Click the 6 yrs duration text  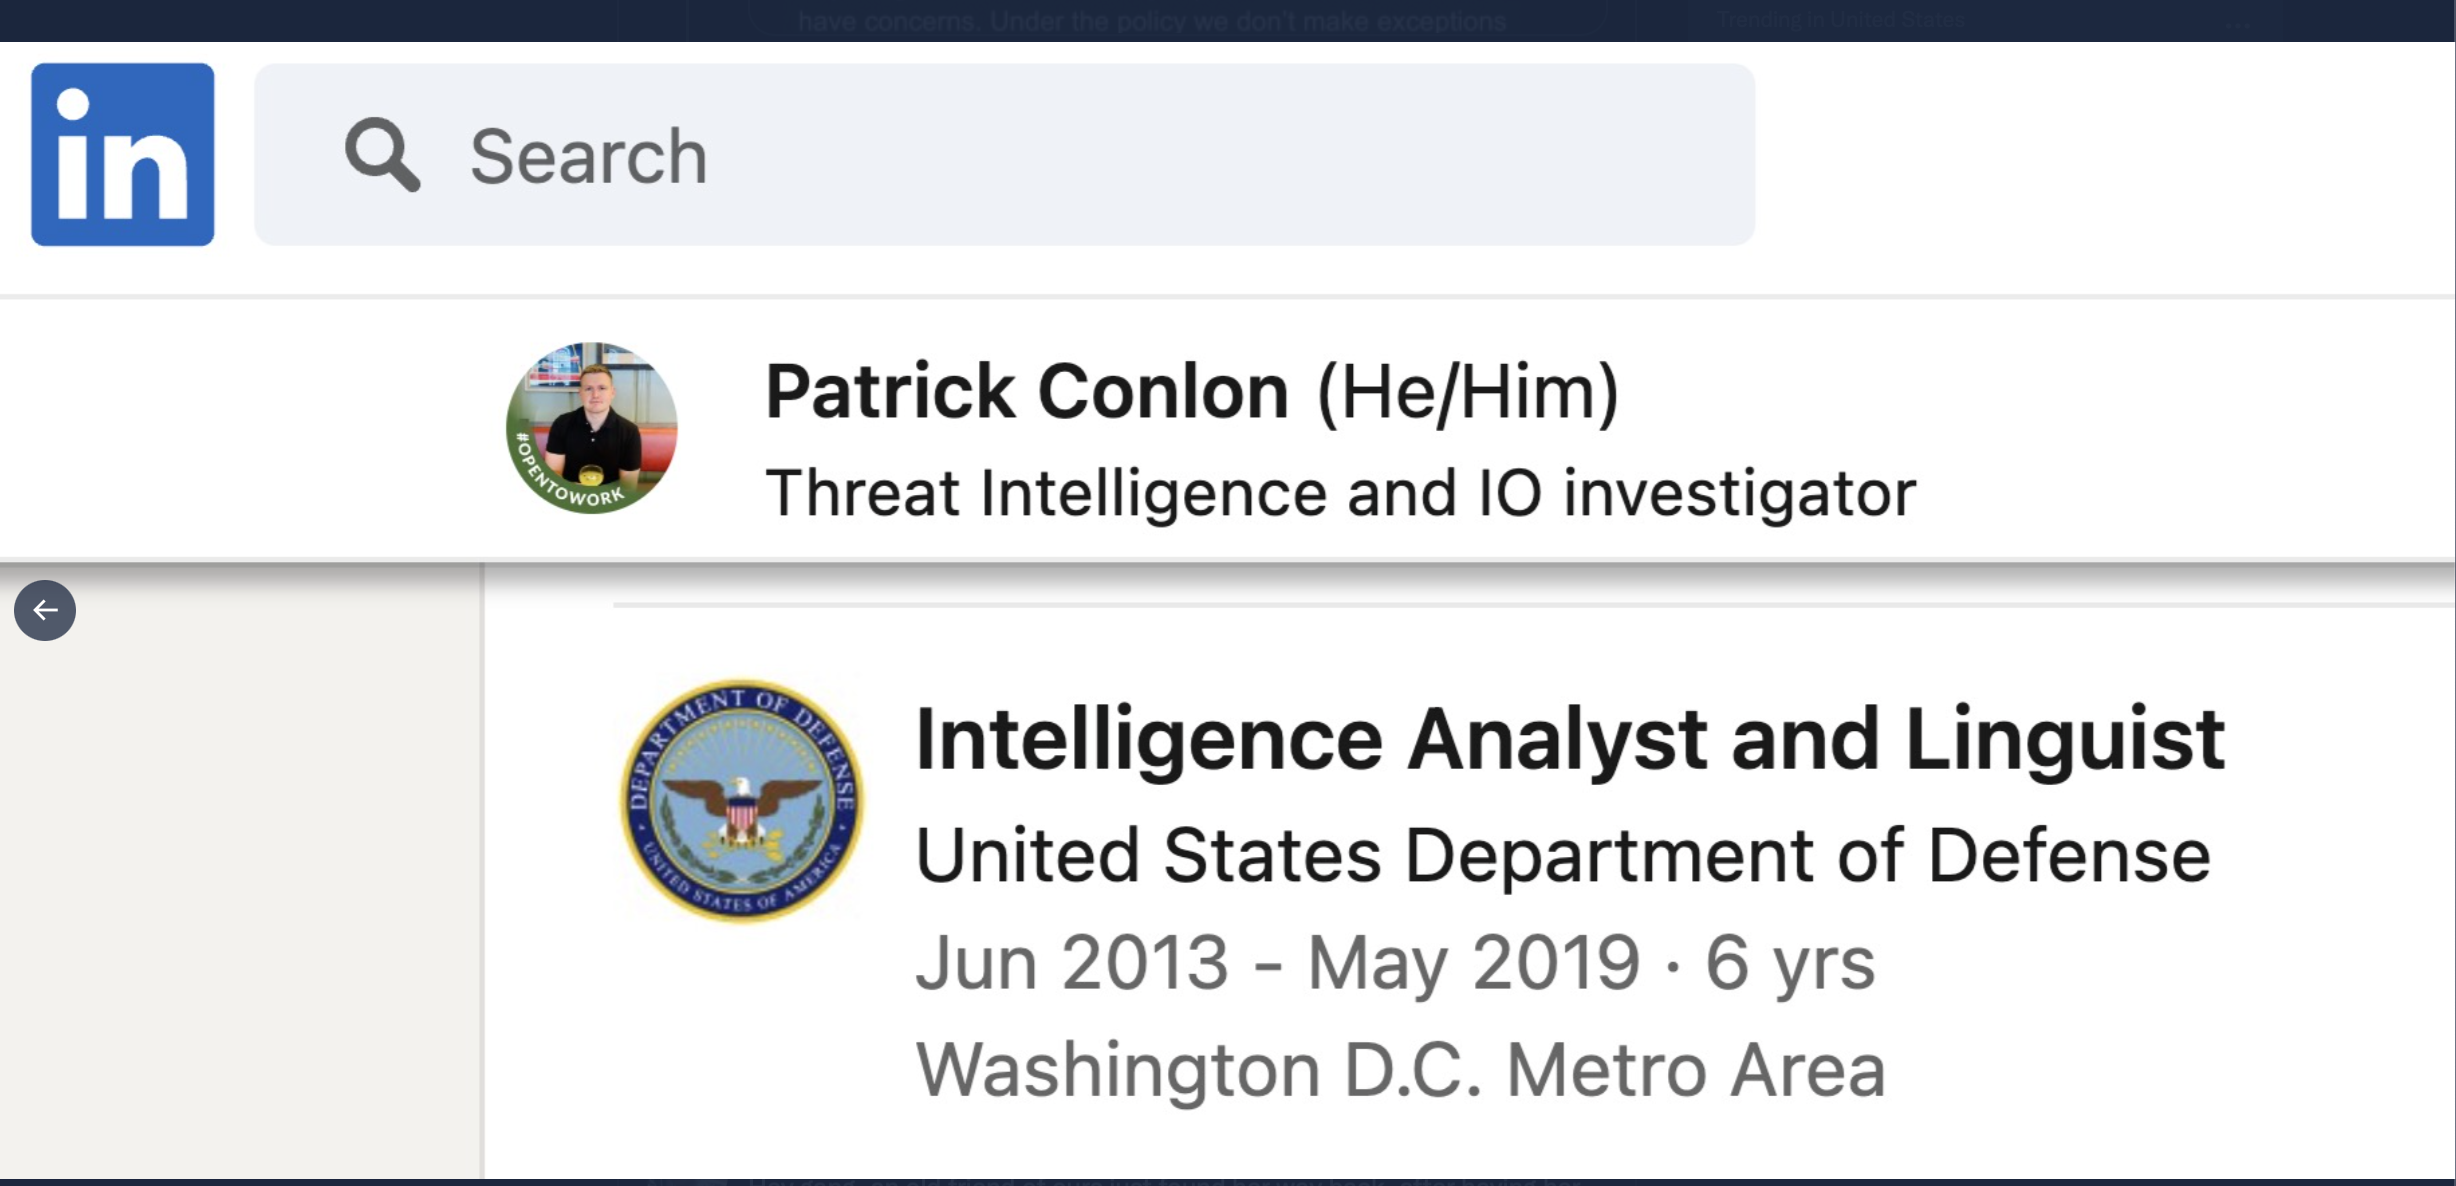1789,963
